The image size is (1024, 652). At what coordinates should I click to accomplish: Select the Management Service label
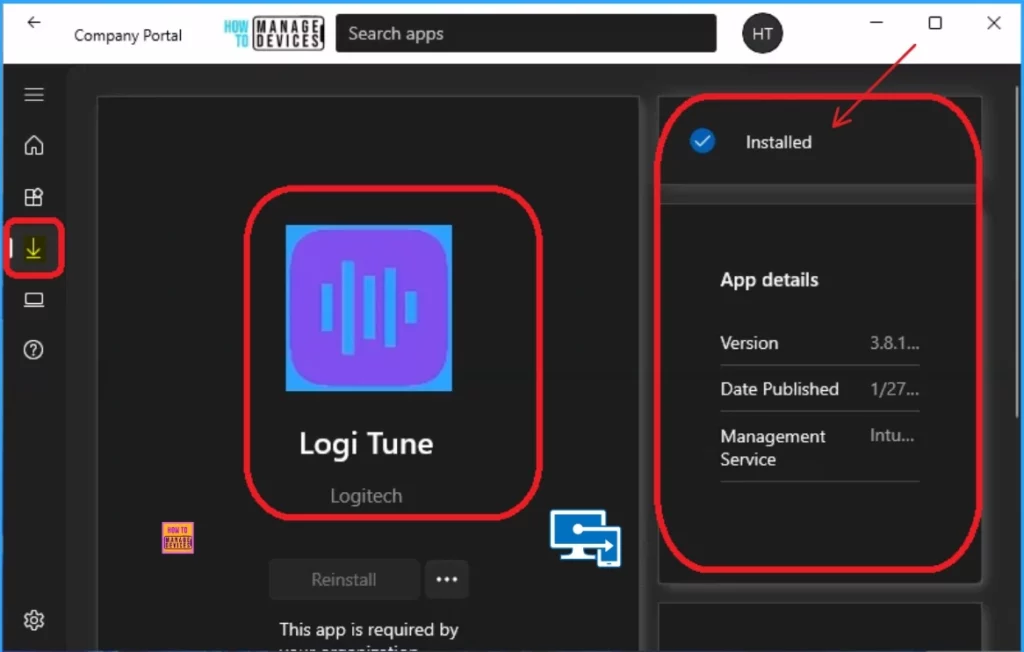click(x=773, y=448)
